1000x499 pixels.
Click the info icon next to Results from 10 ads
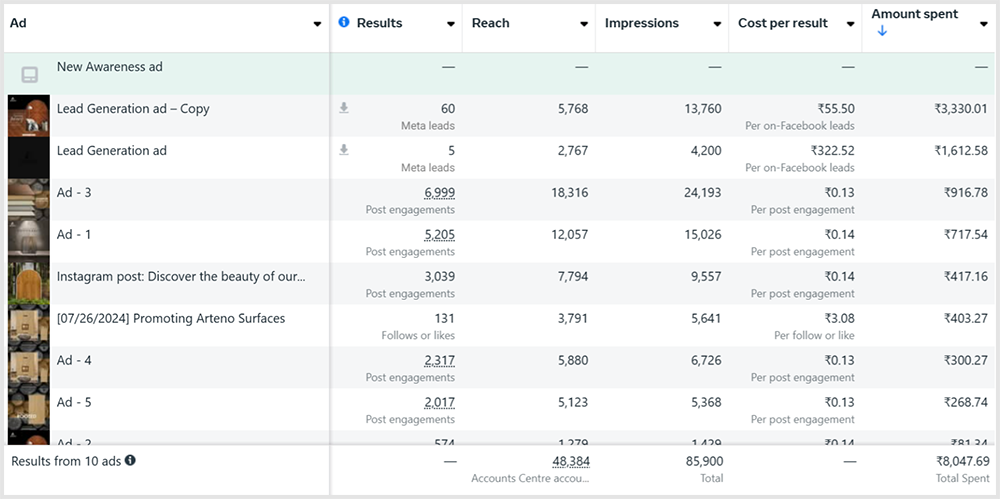tap(130, 461)
